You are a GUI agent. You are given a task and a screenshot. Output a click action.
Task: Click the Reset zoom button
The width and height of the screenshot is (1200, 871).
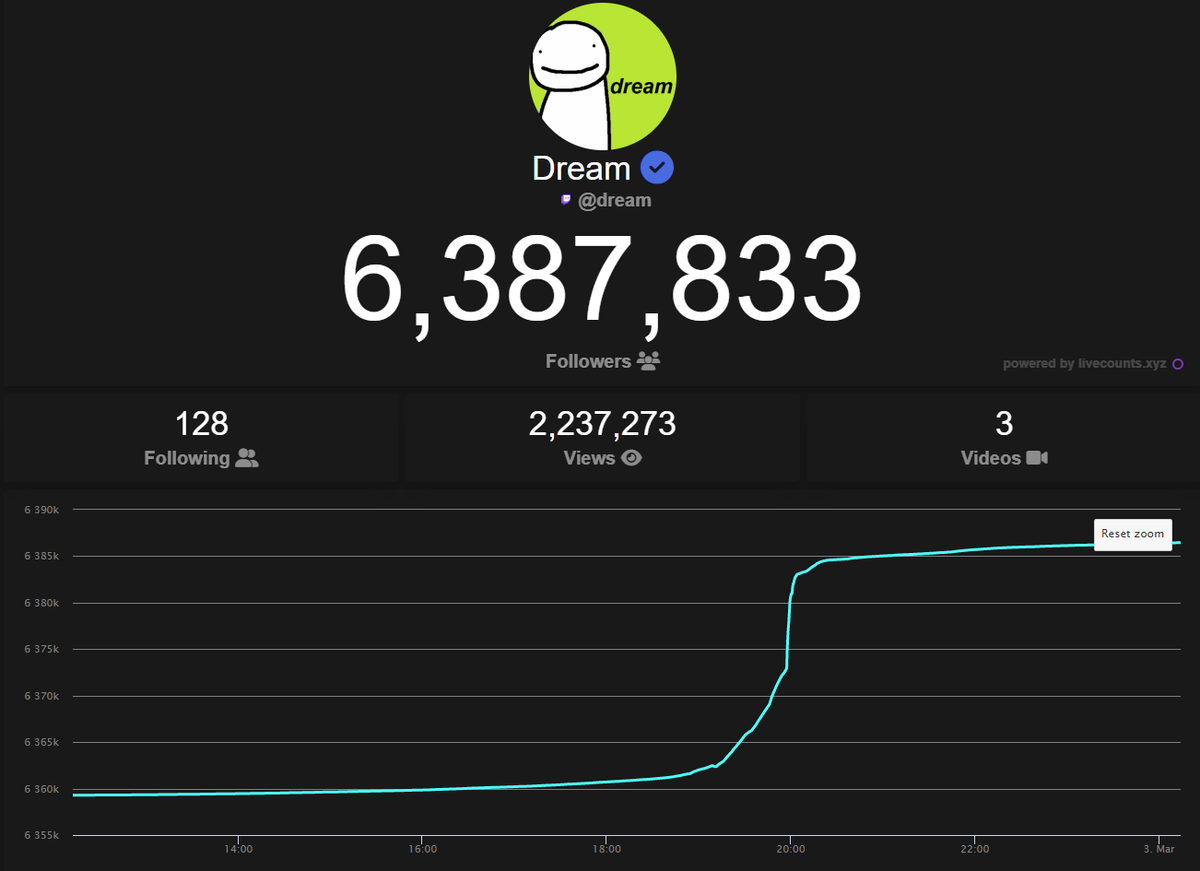1133,534
